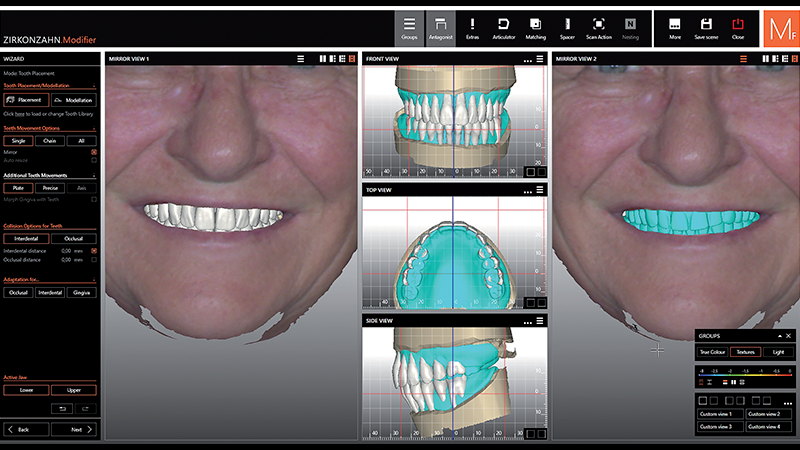800x450 pixels.
Task: Select the Light tab in Groups
Action: tap(778, 352)
